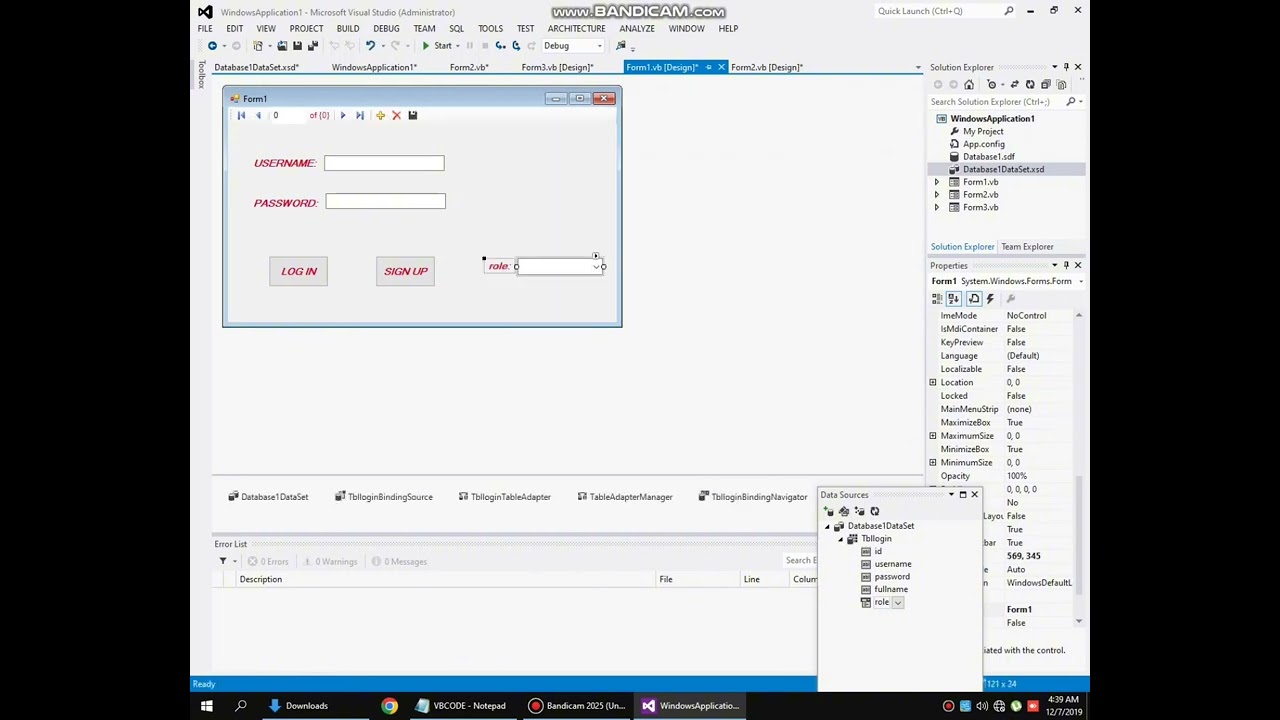
Task: Collapse Tbllogin node in Data Sources
Action: (x=841, y=539)
